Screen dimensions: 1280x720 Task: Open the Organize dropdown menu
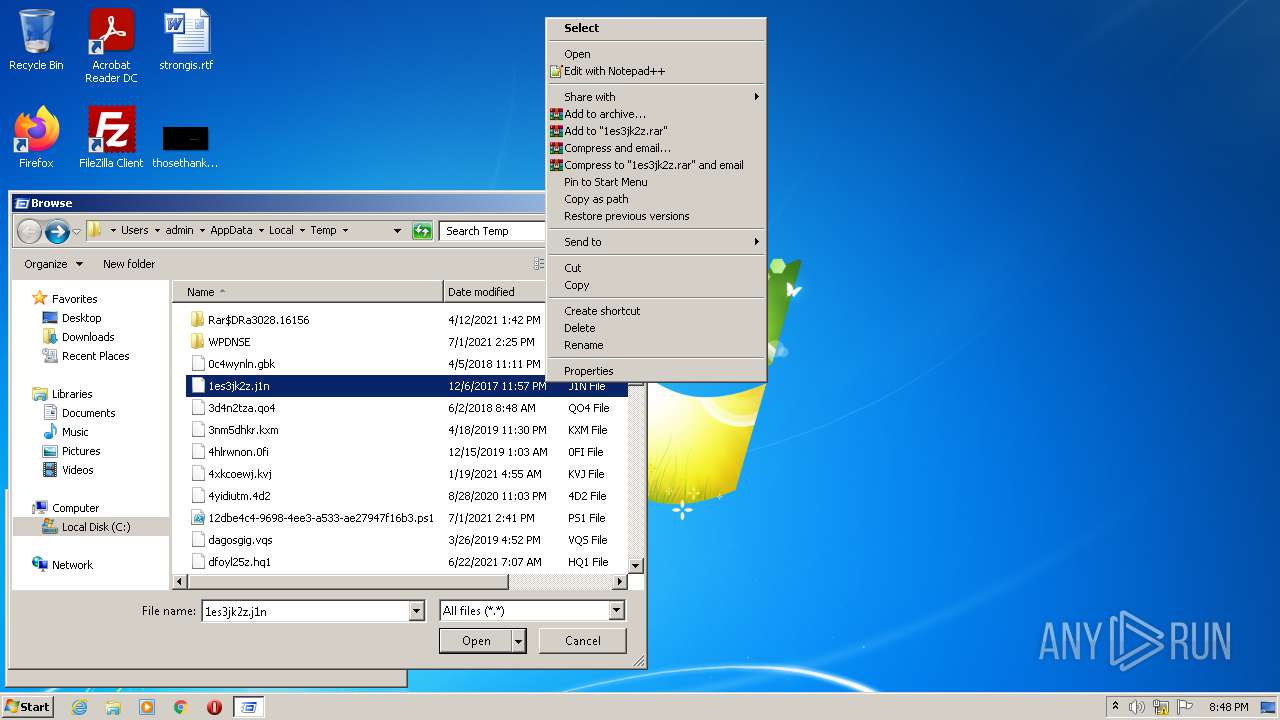[53, 264]
